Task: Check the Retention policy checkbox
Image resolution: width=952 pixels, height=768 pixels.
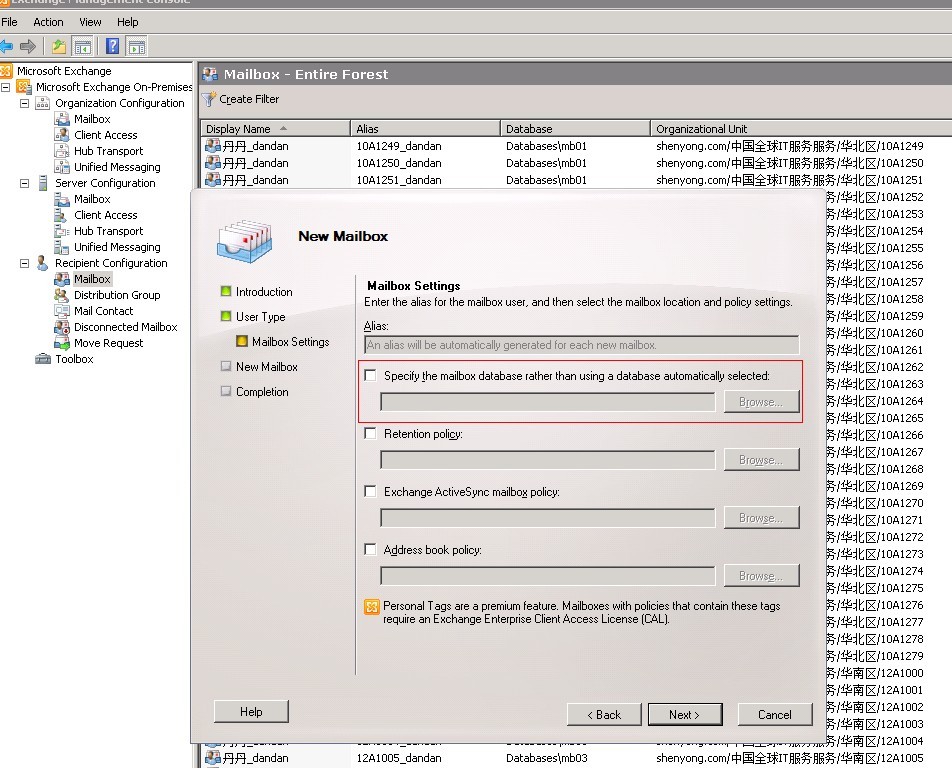Action: [x=370, y=433]
